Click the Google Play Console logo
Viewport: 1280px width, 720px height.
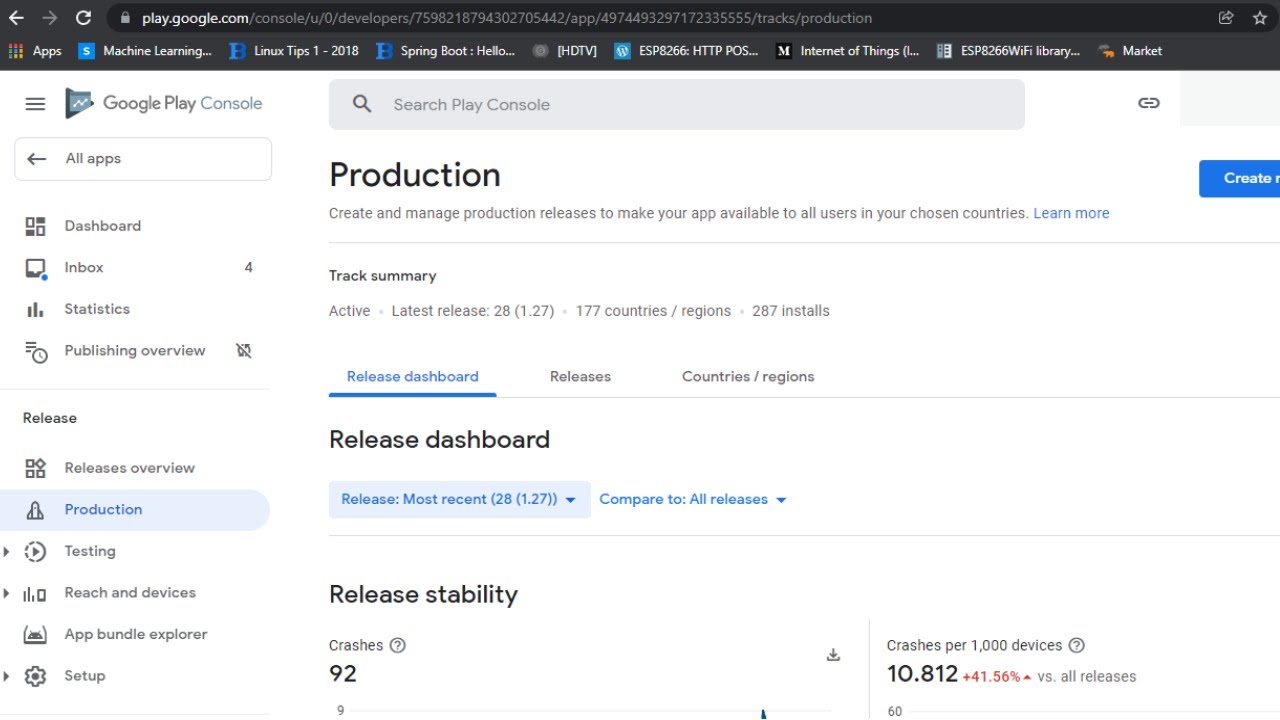click(164, 103)
